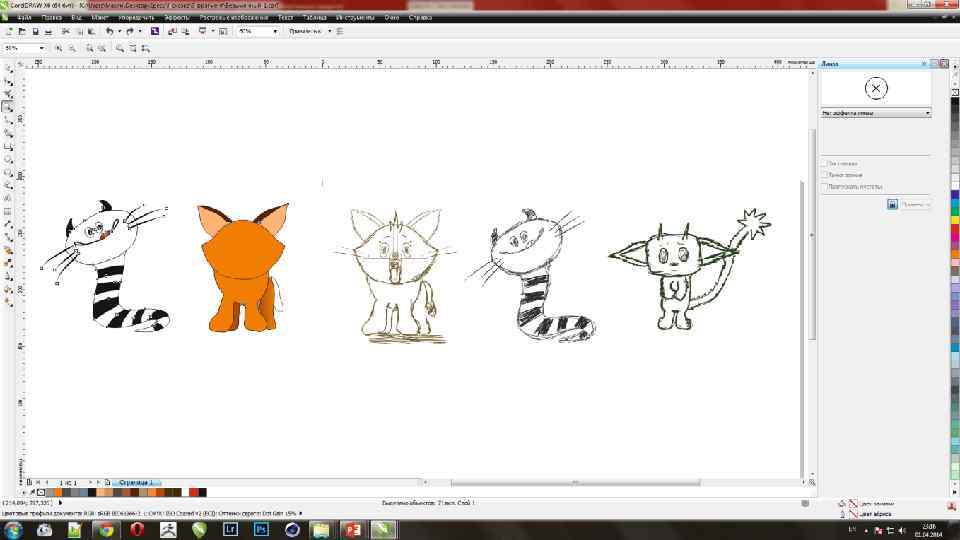Screen dimensions: 960x540
Task: Pick the orange swatch in document palette
Action: (x=58, y=492)
